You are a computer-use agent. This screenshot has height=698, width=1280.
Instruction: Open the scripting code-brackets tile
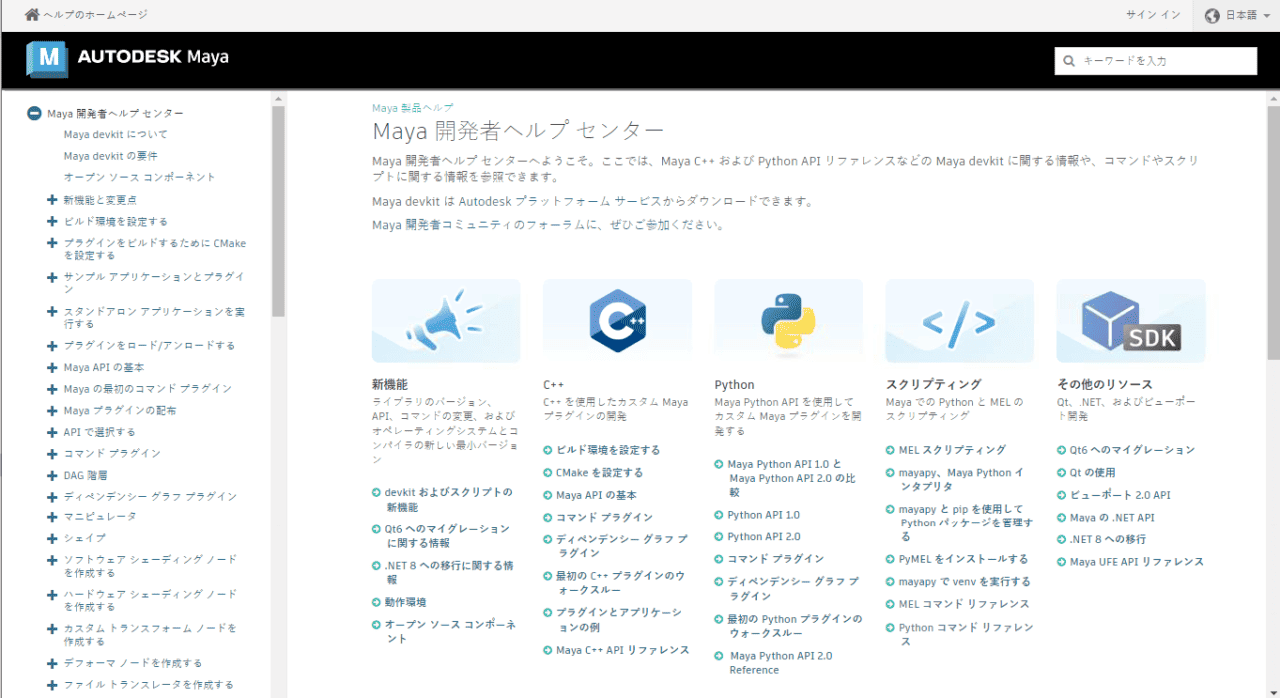click(959, 320)
